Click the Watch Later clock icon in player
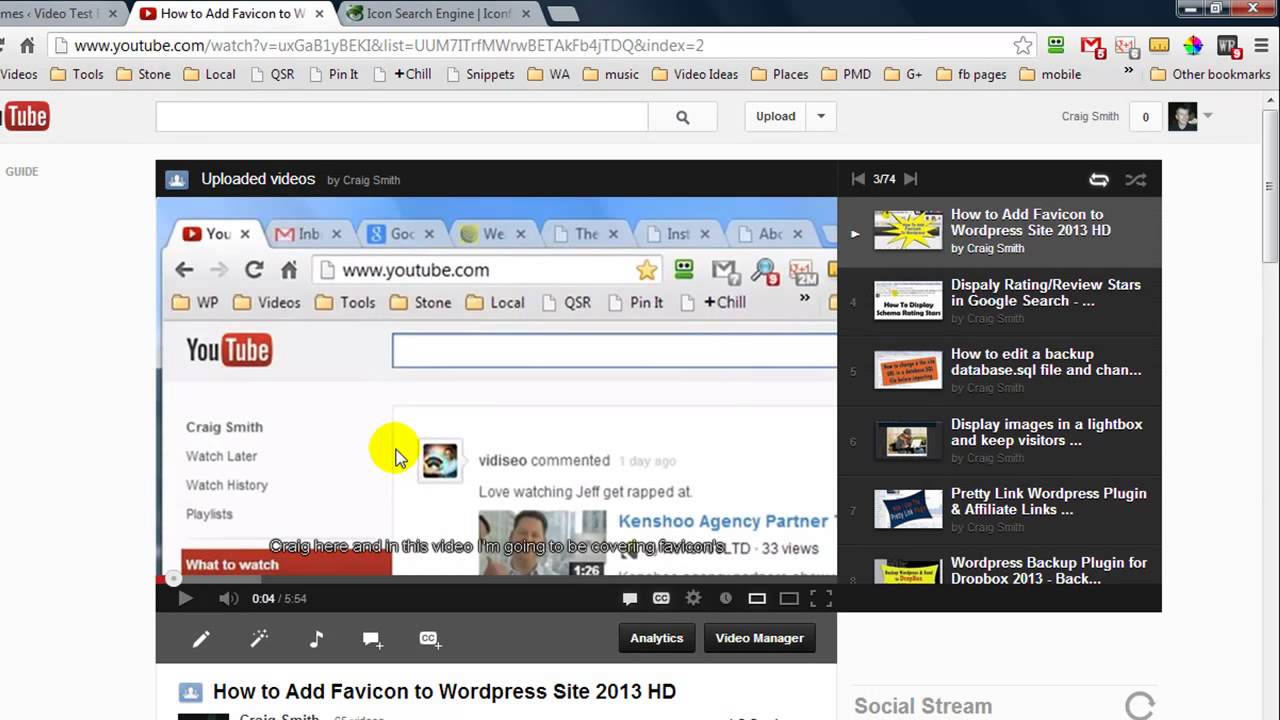Image resolution: width=1280 pixels, height=720 pixels. (x=726, y=598)
